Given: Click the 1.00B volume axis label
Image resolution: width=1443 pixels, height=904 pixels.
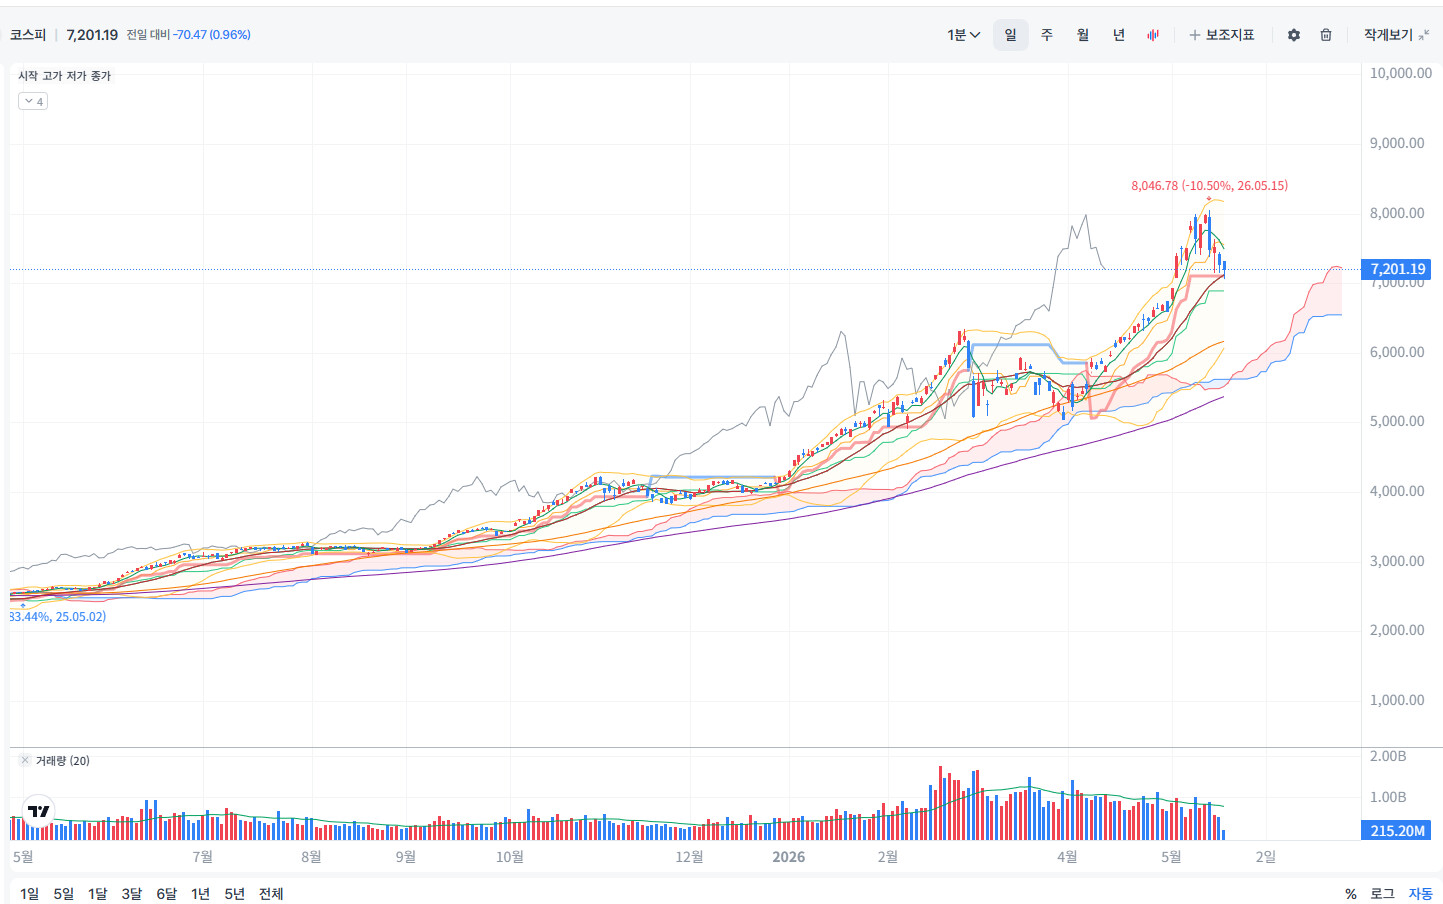Looking at the screenshot, I should (1388, 797).
